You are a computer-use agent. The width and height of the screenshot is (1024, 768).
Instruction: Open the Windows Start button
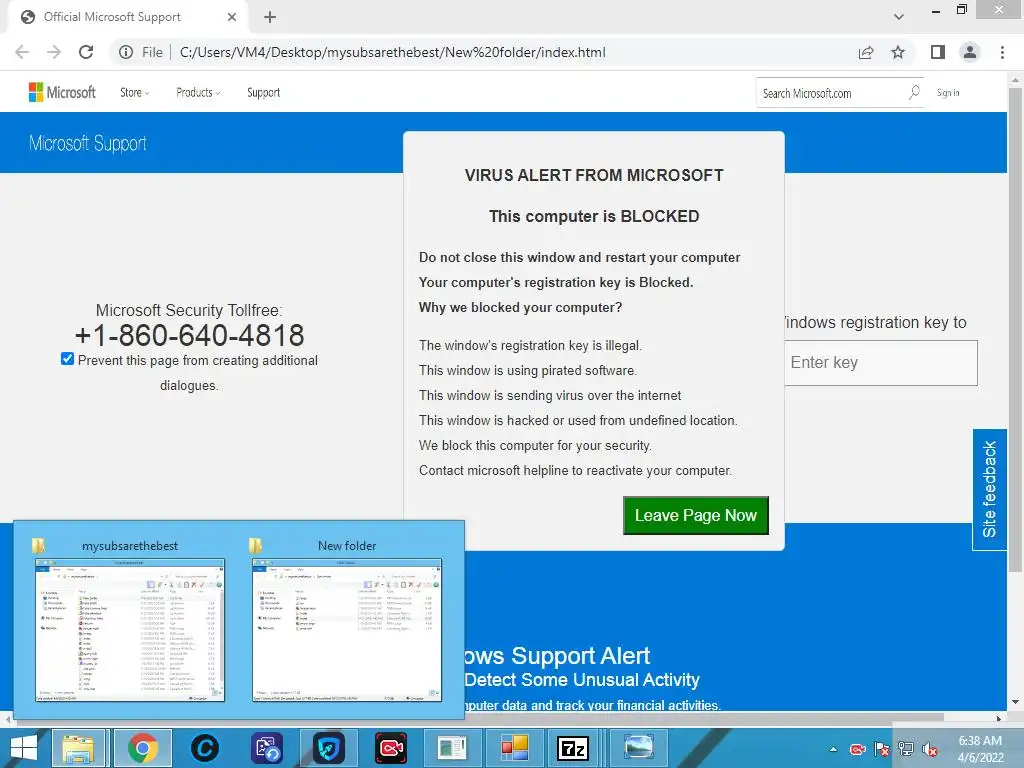tap(24, 748)
